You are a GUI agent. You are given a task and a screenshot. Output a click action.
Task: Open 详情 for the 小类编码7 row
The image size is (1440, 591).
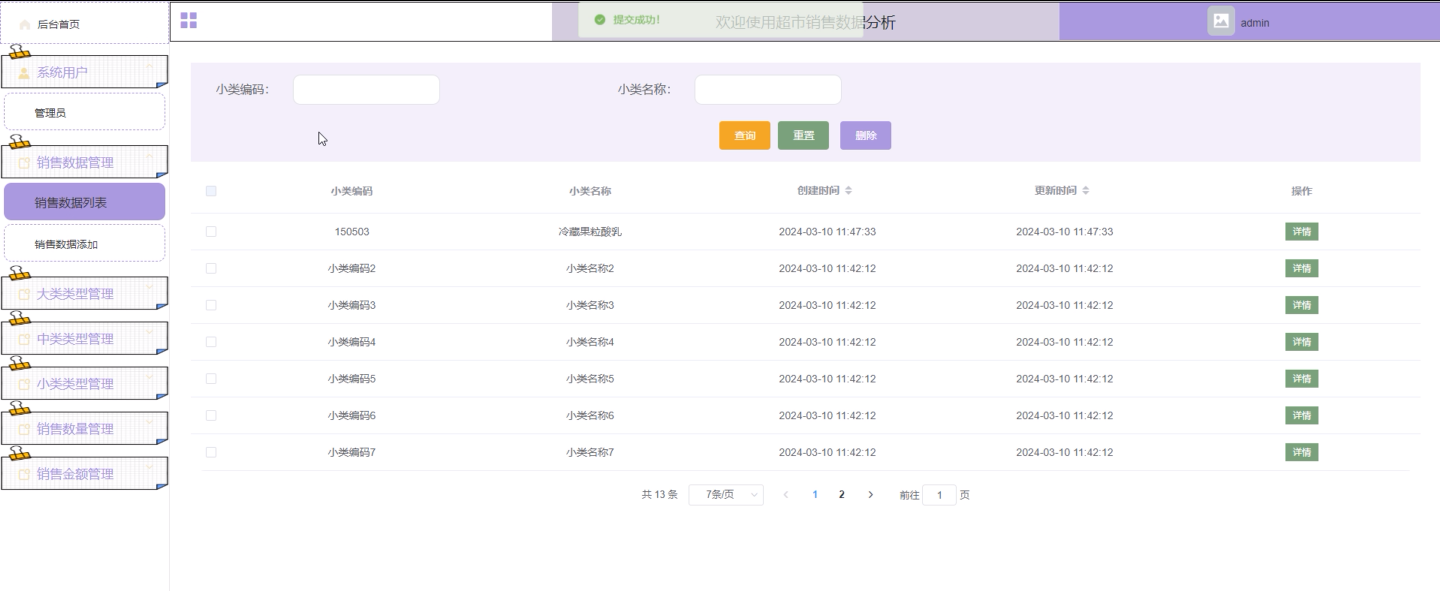[x=1302, y=452]
